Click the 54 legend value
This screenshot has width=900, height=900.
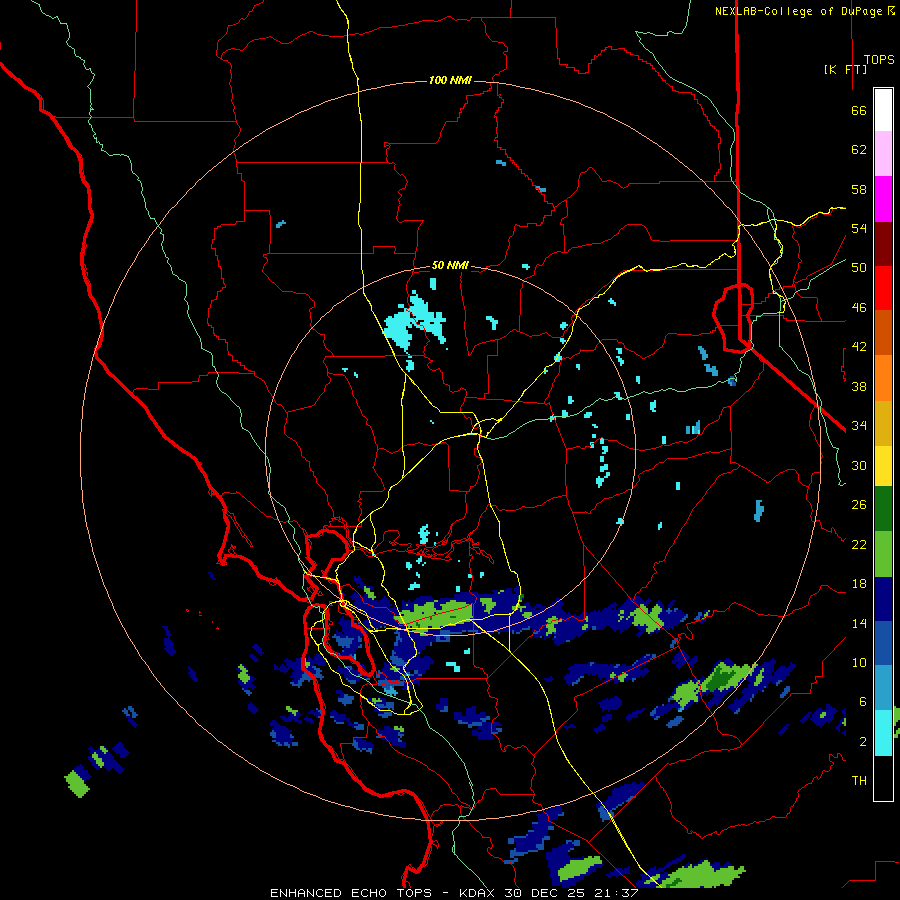(859, 228)
